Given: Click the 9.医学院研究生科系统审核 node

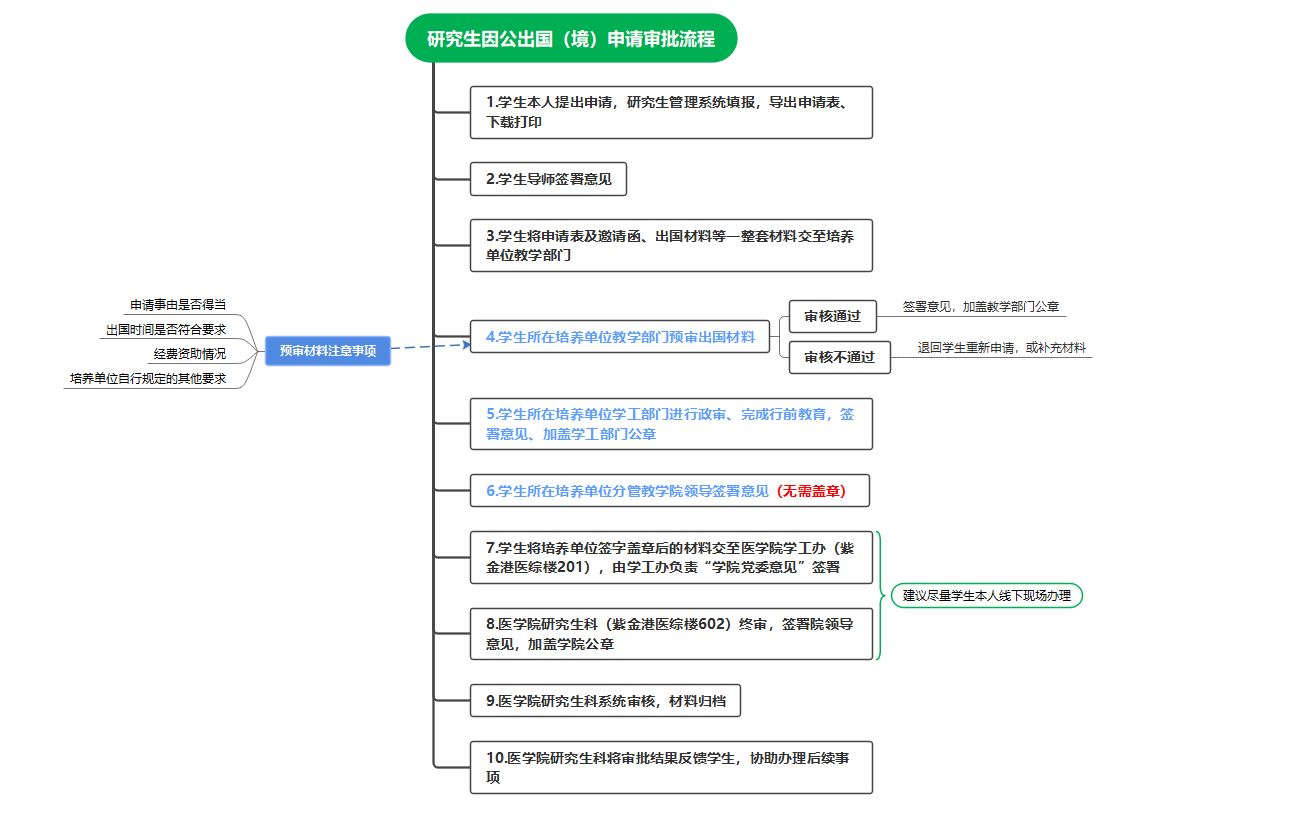Looking at the screenshot, I should coord(605,701).
